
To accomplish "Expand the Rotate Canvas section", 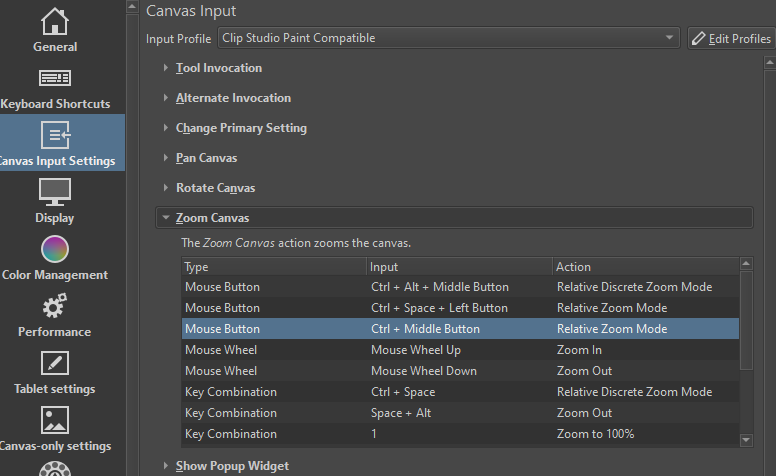I will pyautogui.click(x=215, y=188).
